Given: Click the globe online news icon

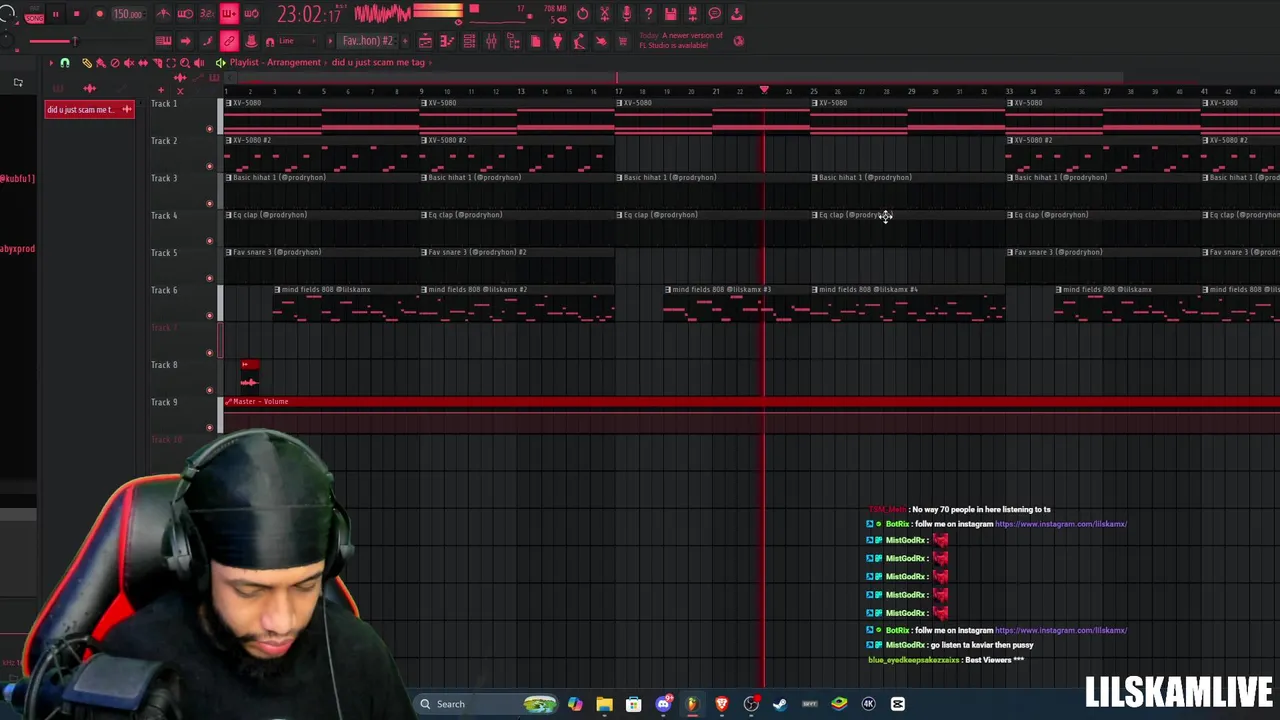Looking at the screenshot, I should [739, 41].
